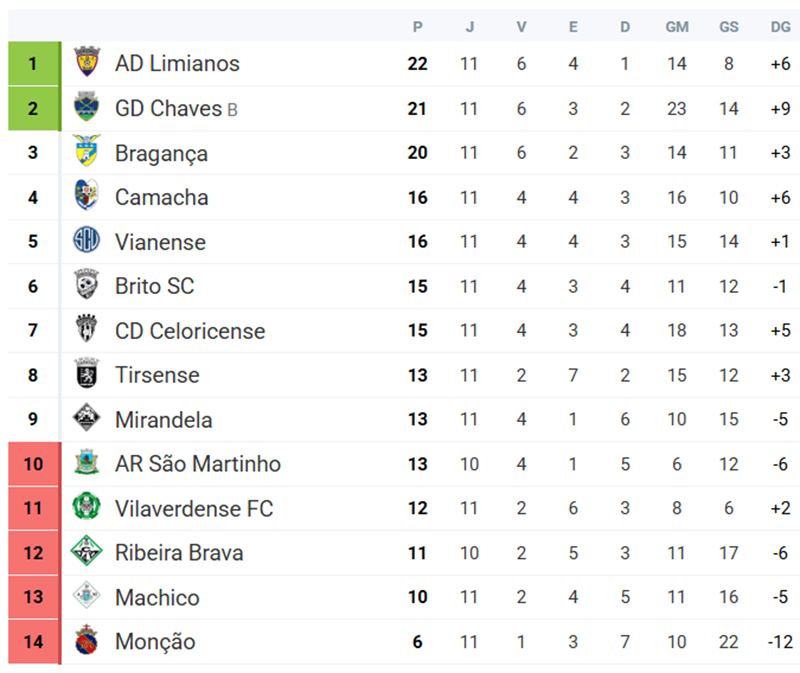800x673 pixels.
Task: Click the AD Limianos club crest
Action: pos(87,63)
